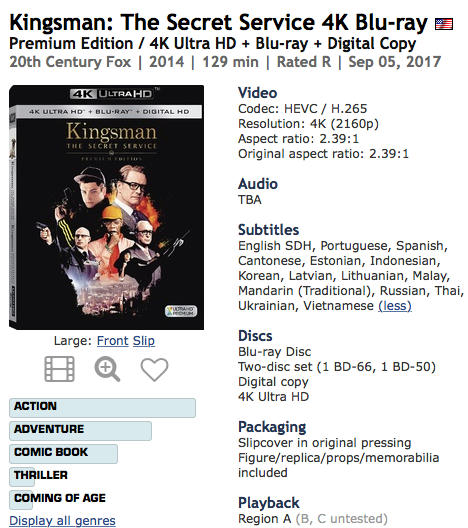Click the UltraHD Premium badge on cover
The height and width of the screenshot is (528, 468).
181,311
